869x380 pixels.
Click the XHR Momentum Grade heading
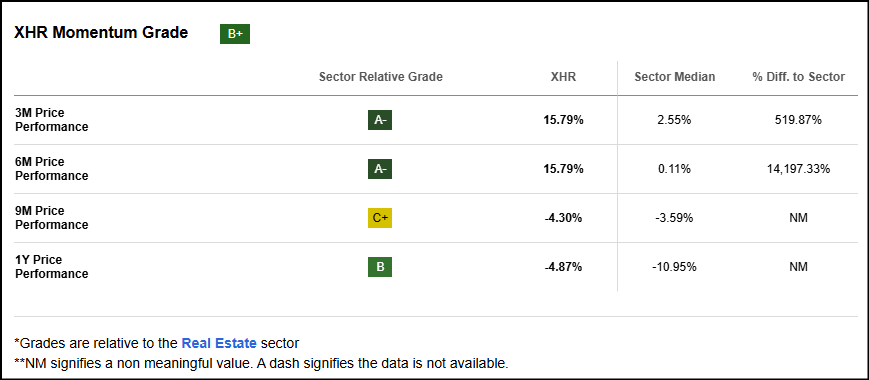click(101, 33)
